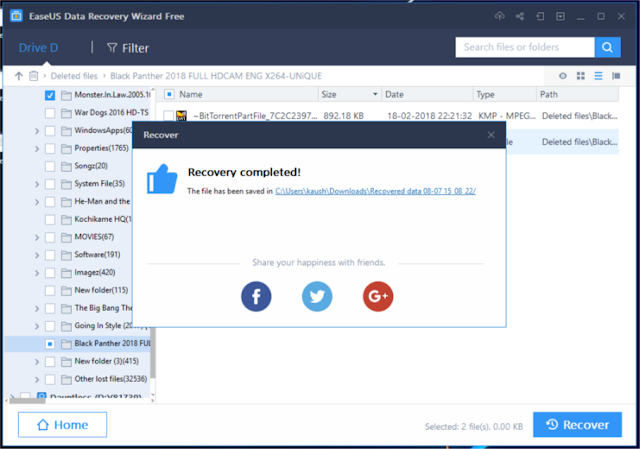Switch to preview eye view
This screenshot has width=640, height=449.
[x=562, y=76]
